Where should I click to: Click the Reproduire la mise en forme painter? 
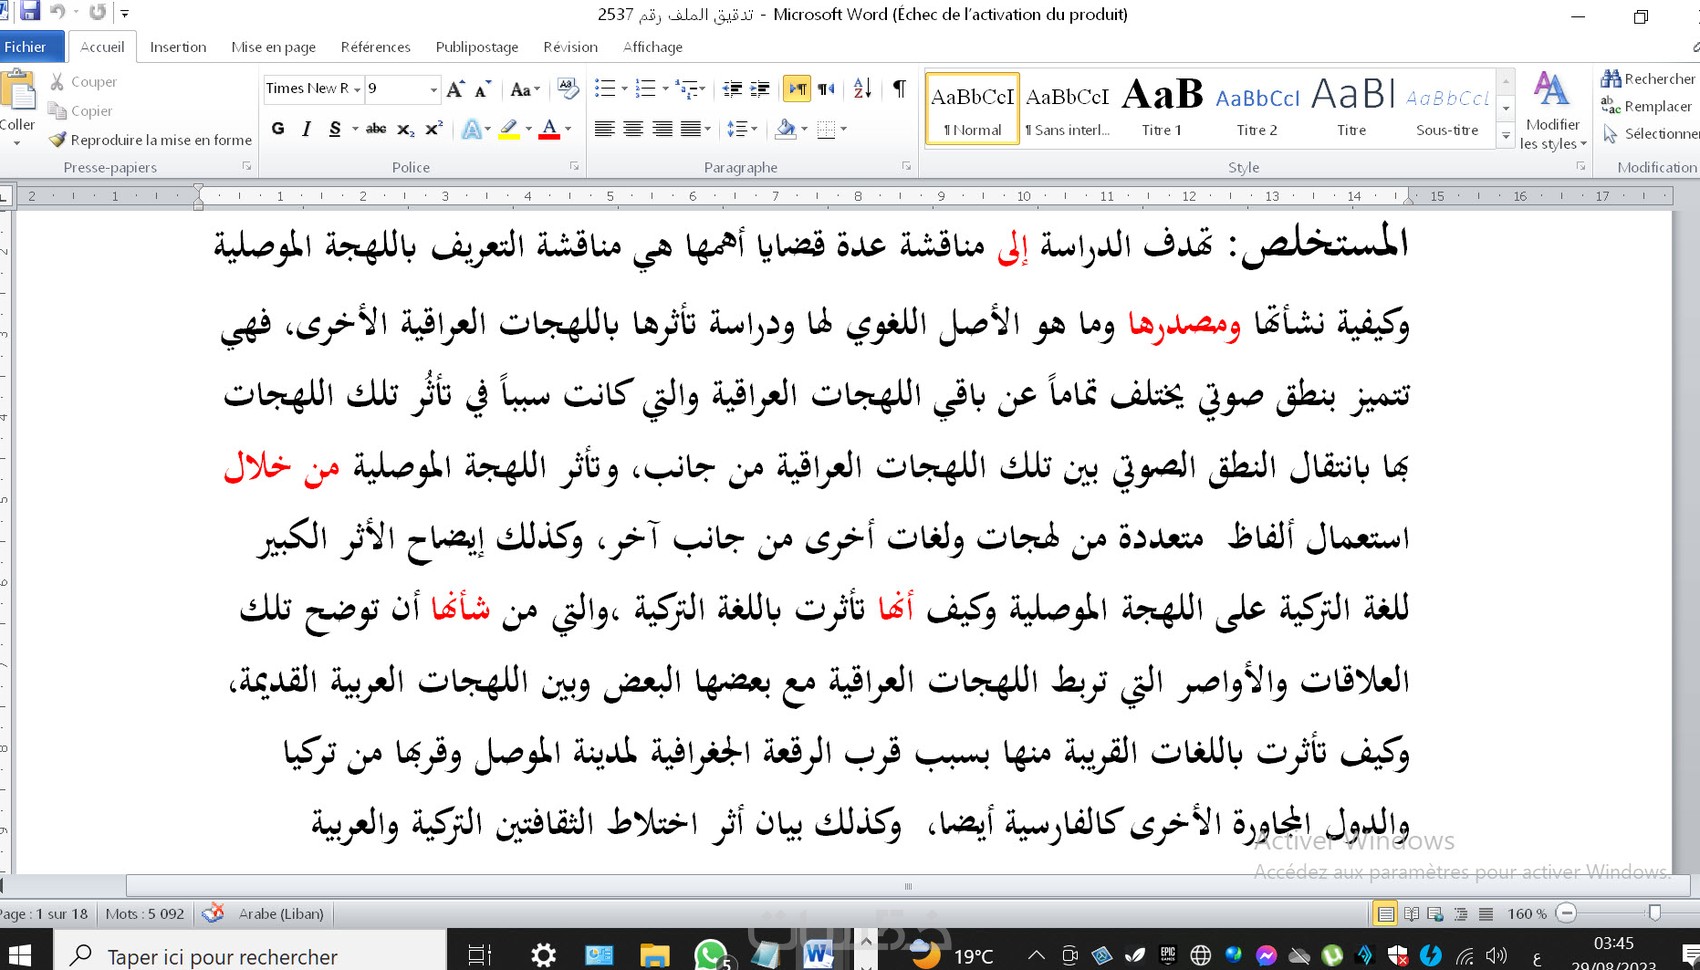tap(150, 140)
